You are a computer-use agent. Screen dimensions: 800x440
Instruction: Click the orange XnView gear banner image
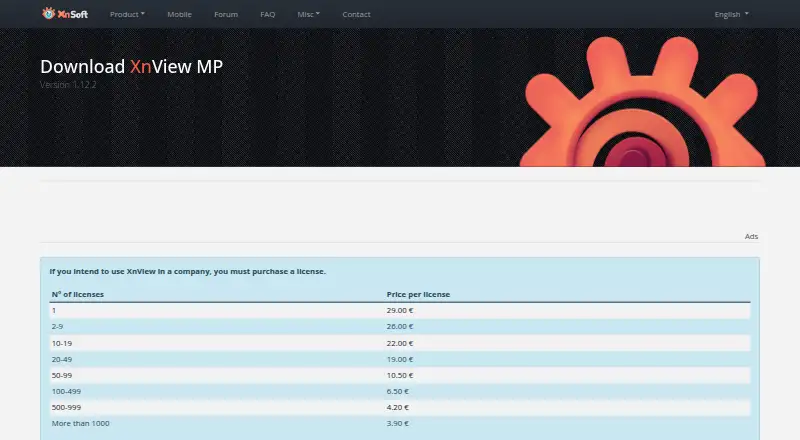click(x=642, y=101)
